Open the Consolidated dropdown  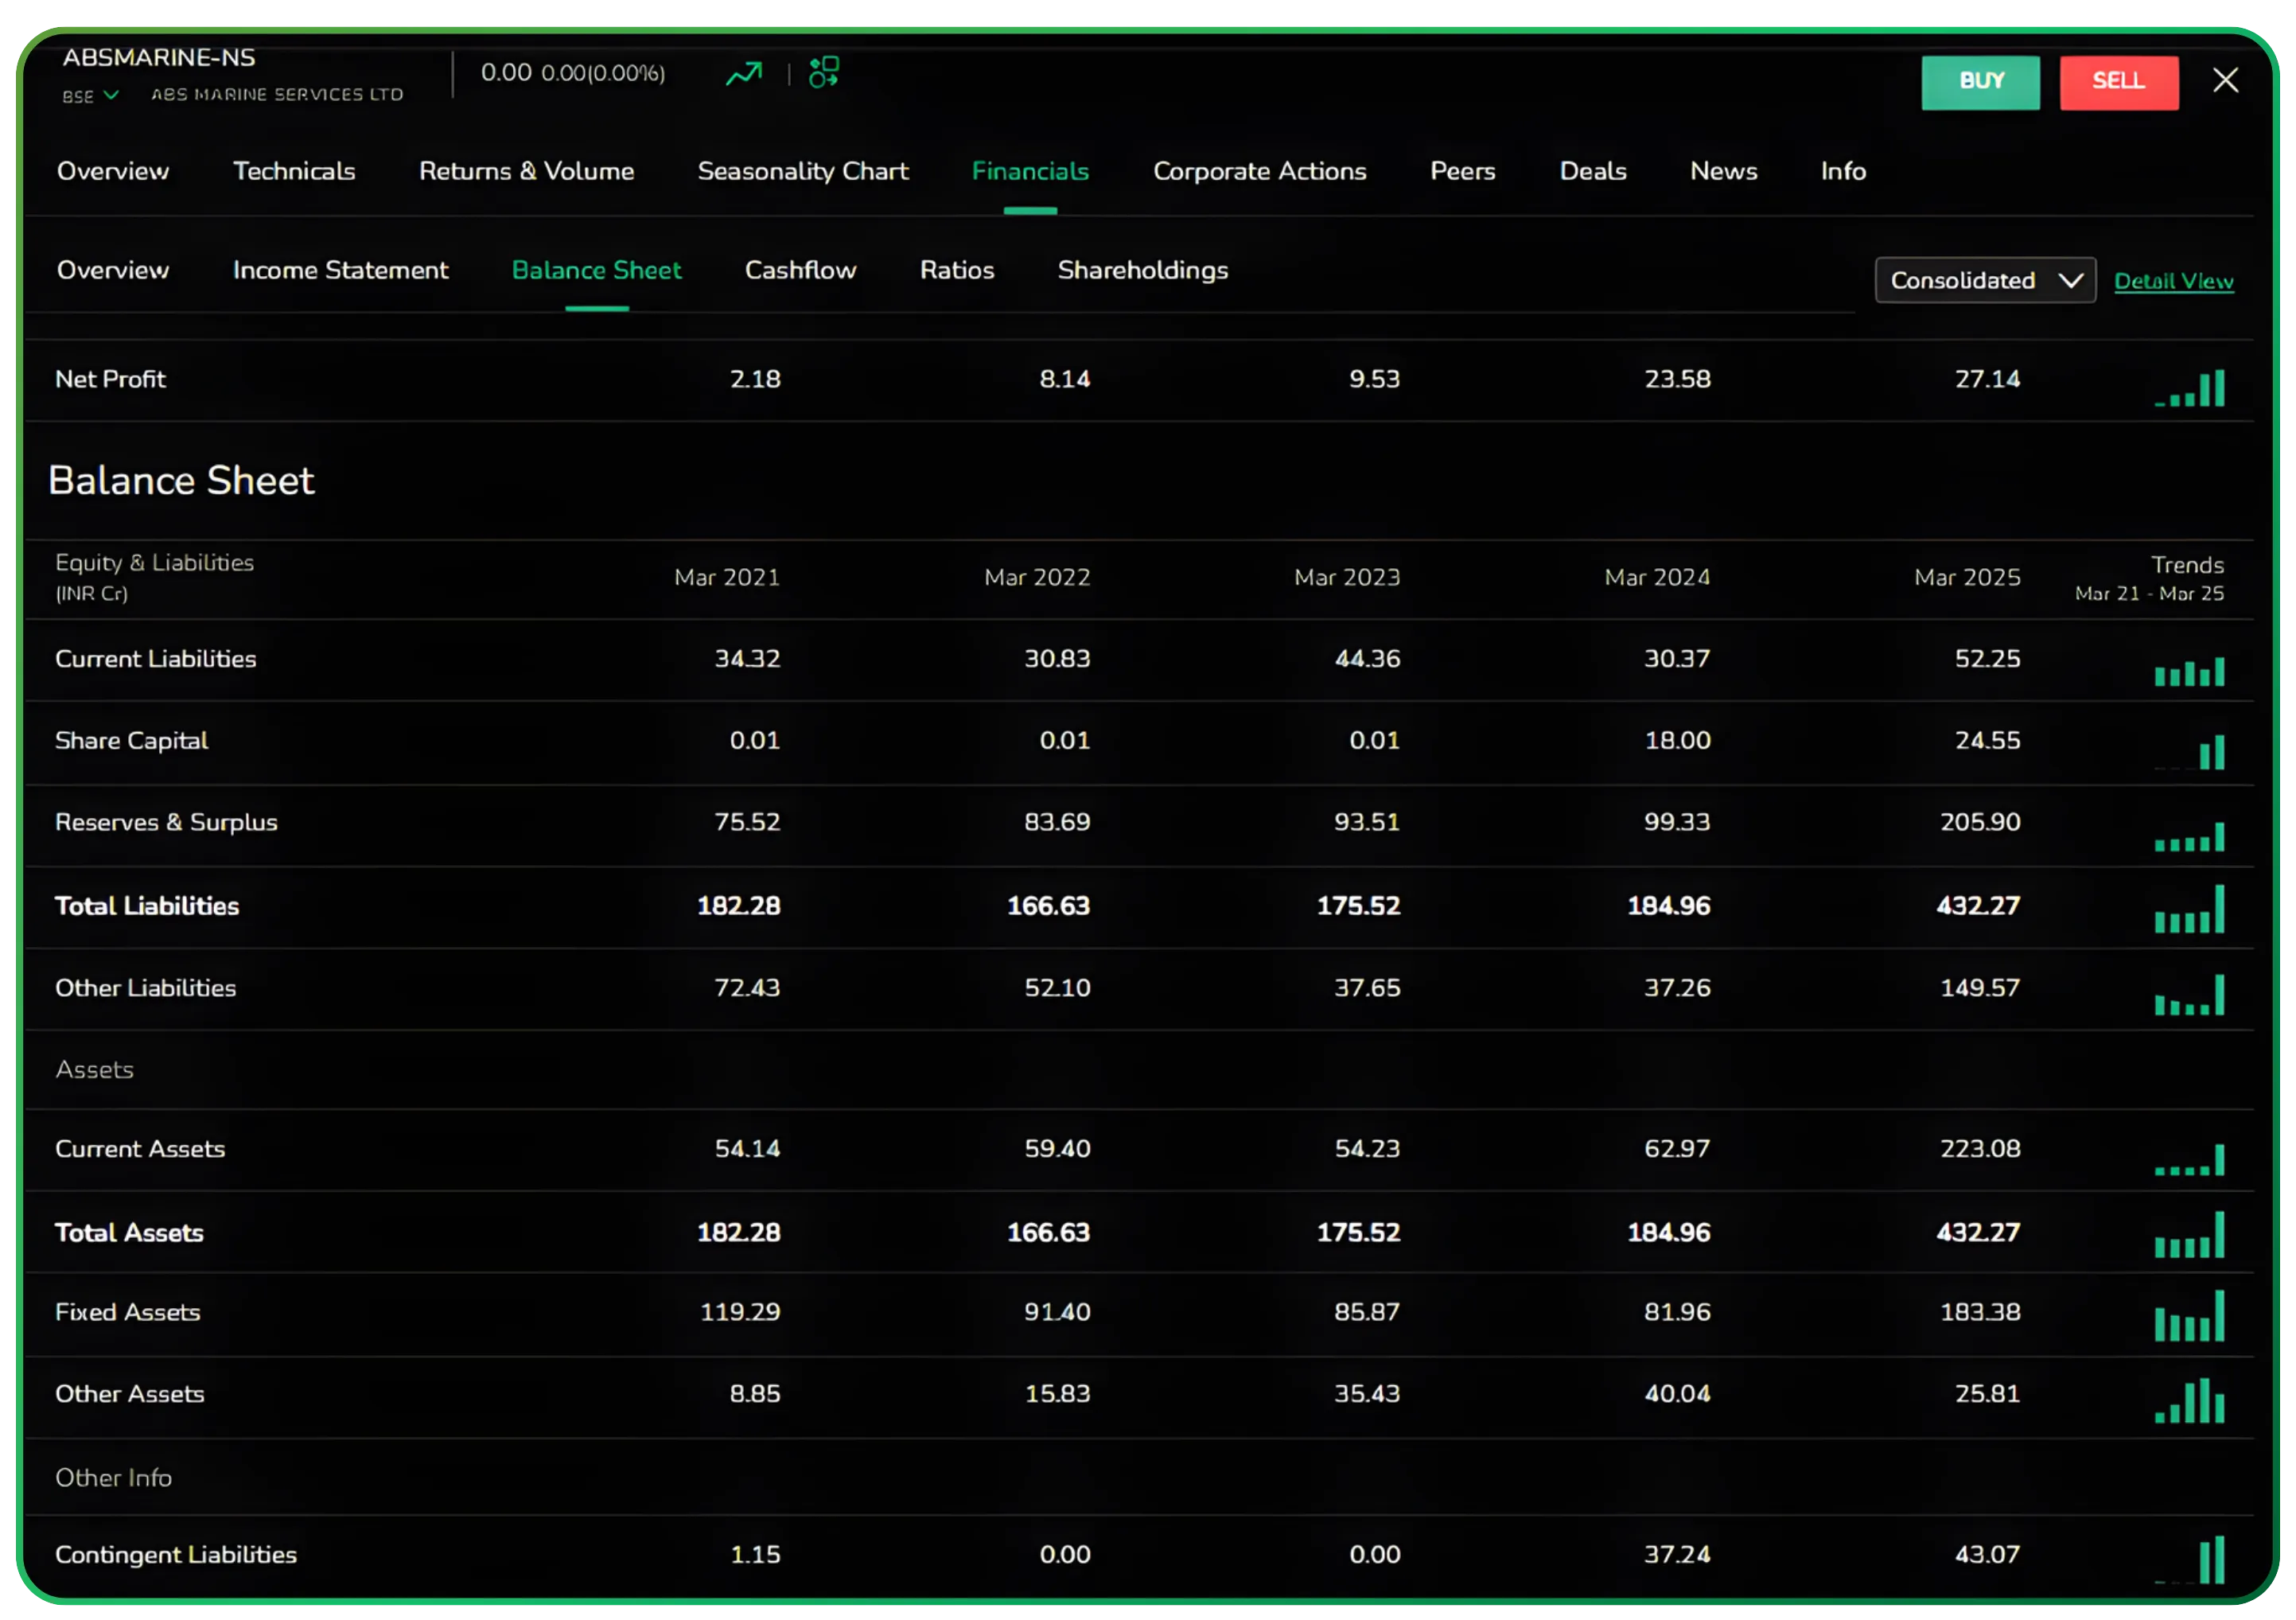click(1984, 280)
